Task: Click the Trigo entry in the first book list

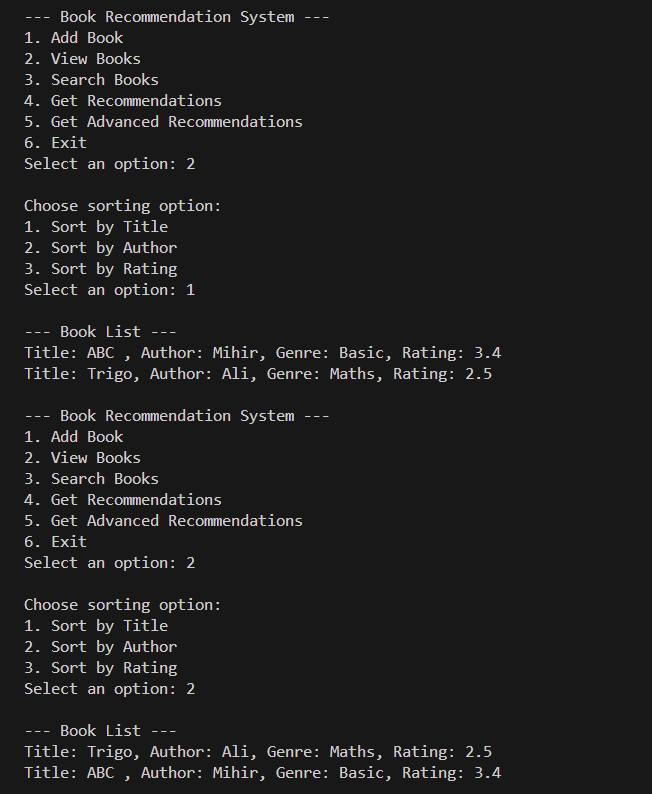Action: (x=258, y=374)
